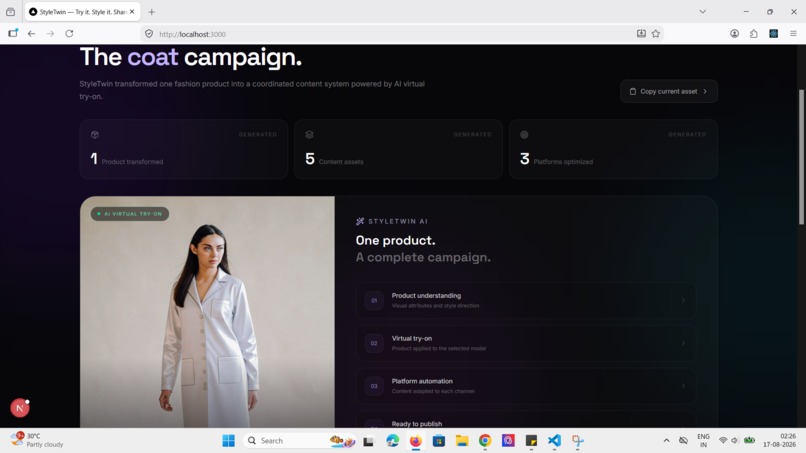Open the Windows Start menu
Viewport: 806px width, 453px height.
coord(228,441)
